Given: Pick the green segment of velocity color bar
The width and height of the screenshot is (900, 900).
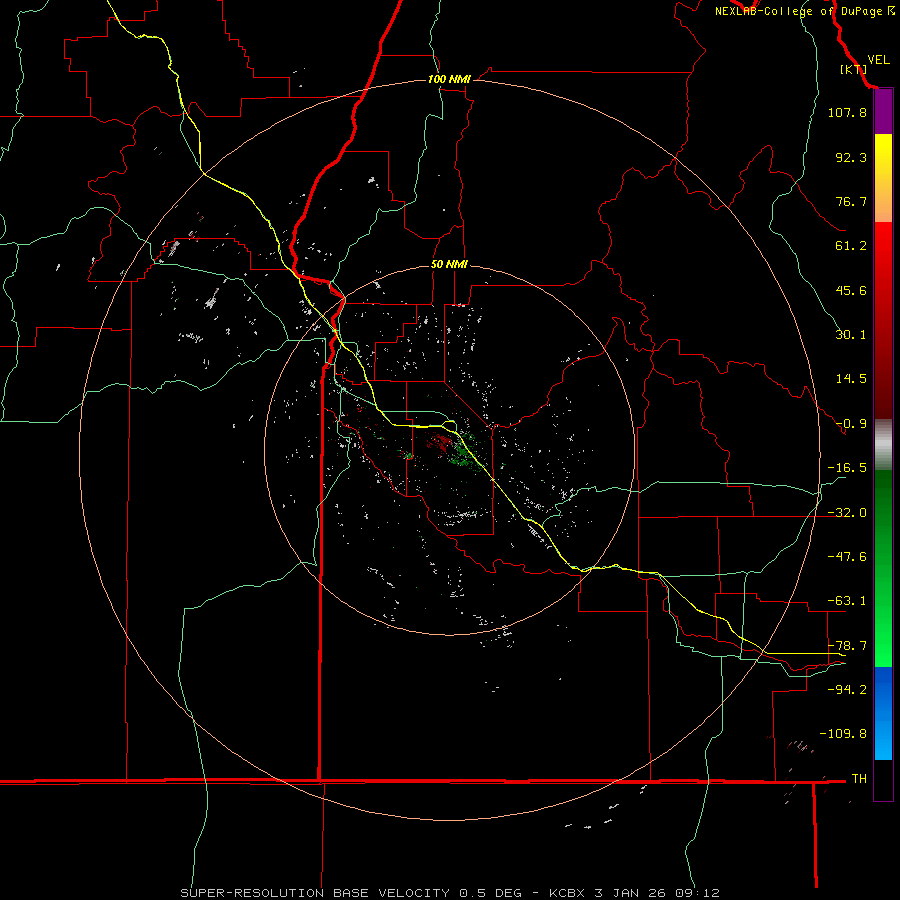Looking at the screenshot, I should pyautogui.click(x=883, y=568).
